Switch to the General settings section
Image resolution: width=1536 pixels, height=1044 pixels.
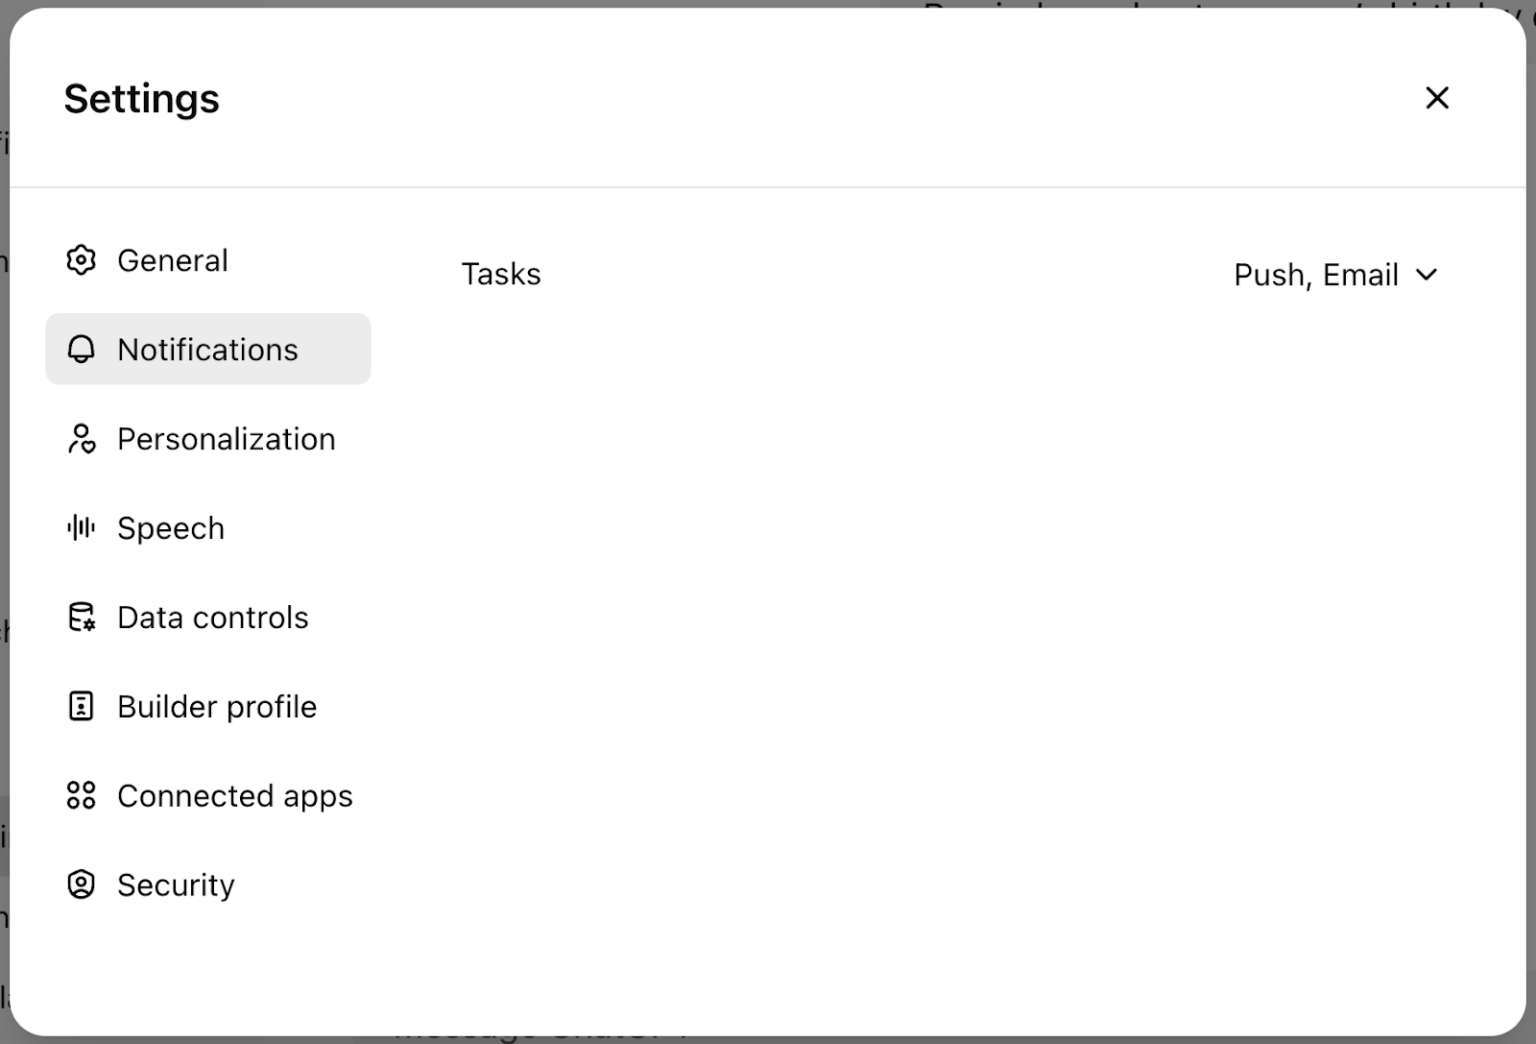(x=172, y=260)
